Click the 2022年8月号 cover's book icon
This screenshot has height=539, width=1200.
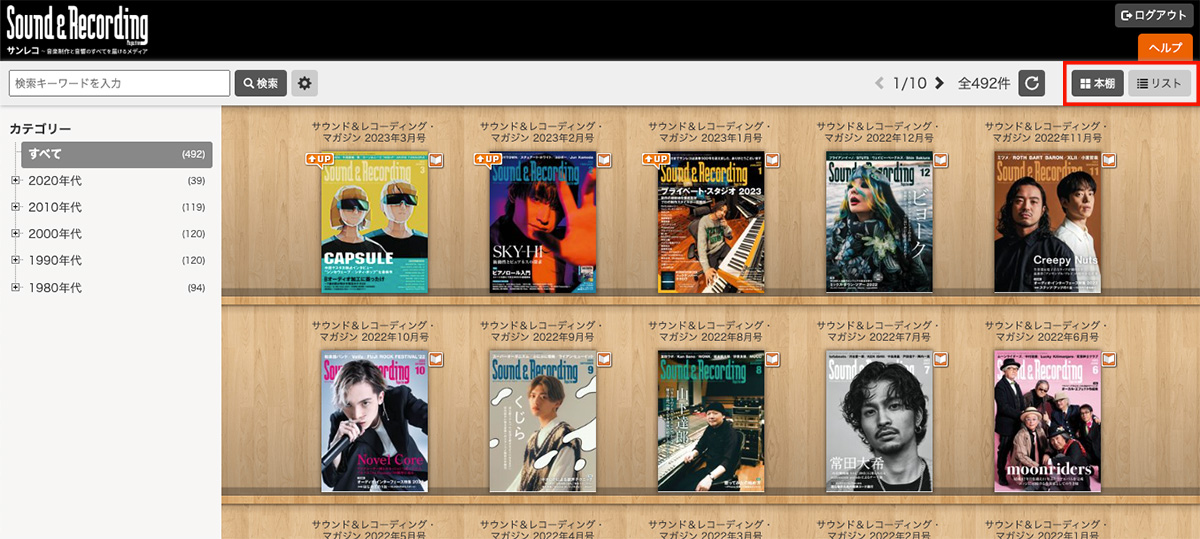(x=773, y=359)
